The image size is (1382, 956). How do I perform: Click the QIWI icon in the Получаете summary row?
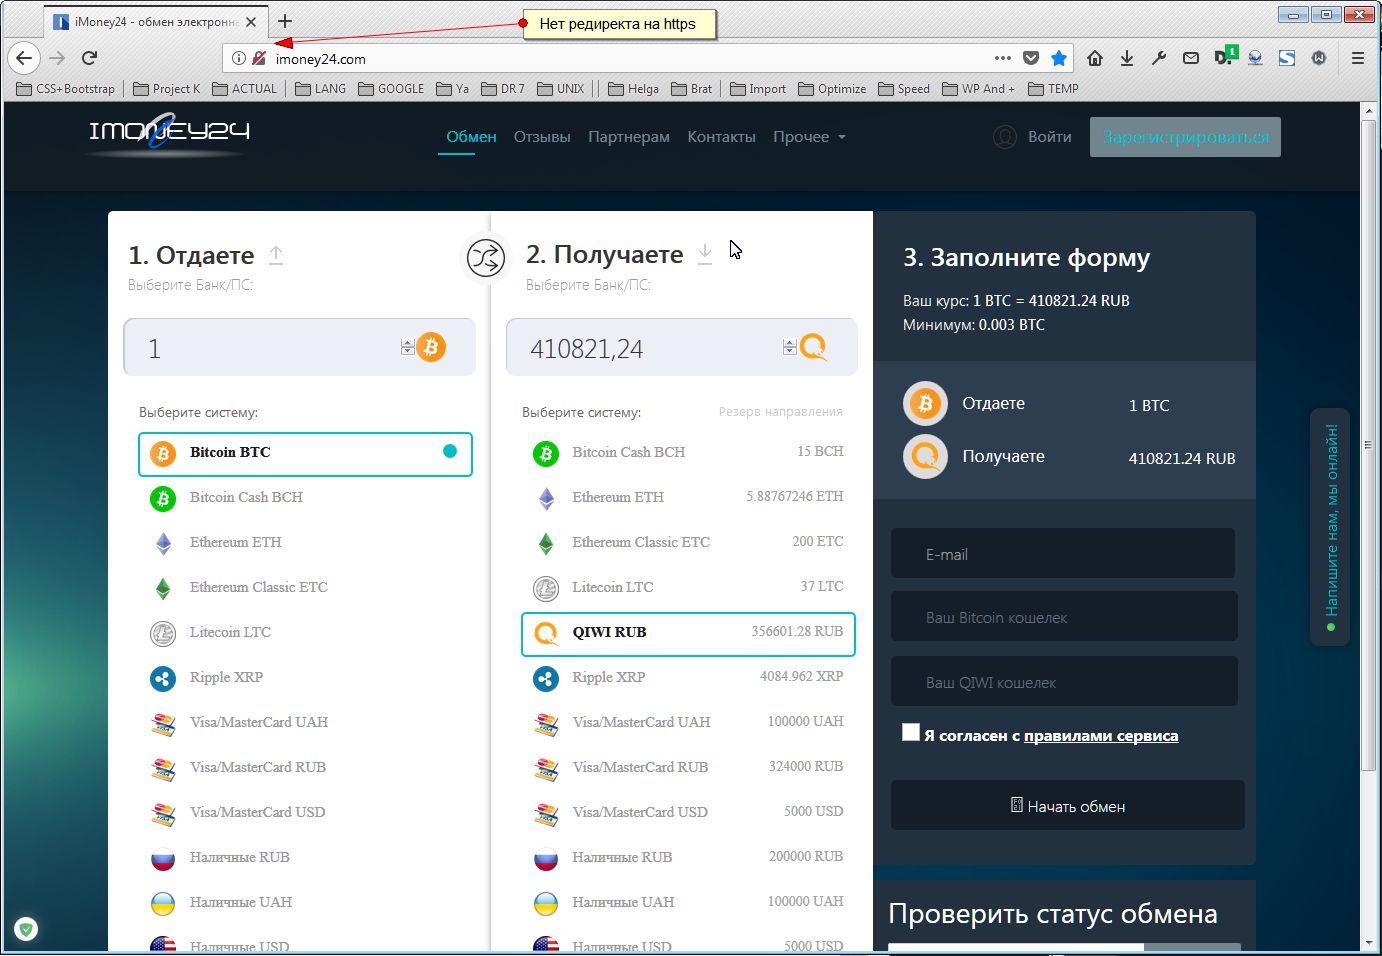(925, 457)
